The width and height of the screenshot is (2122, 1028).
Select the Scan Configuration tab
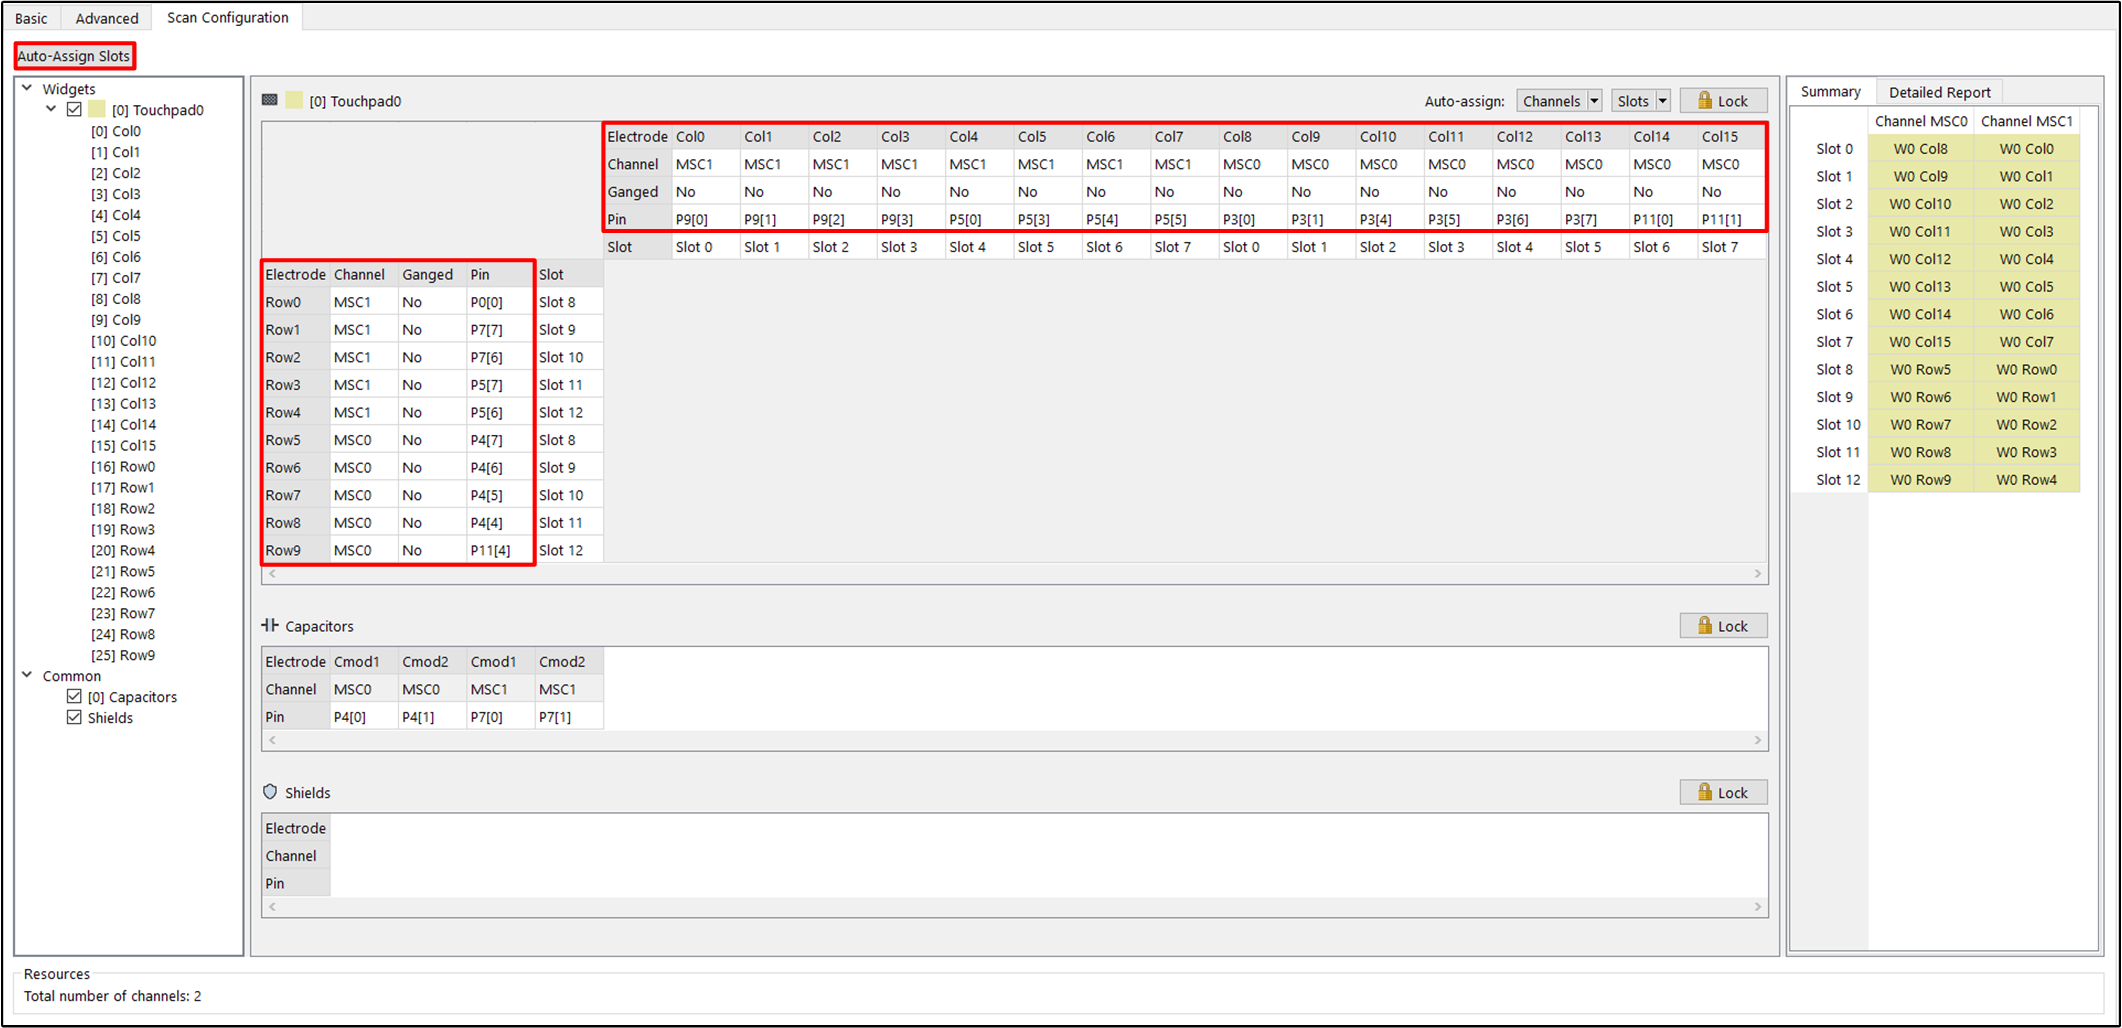tap(228, 17)
